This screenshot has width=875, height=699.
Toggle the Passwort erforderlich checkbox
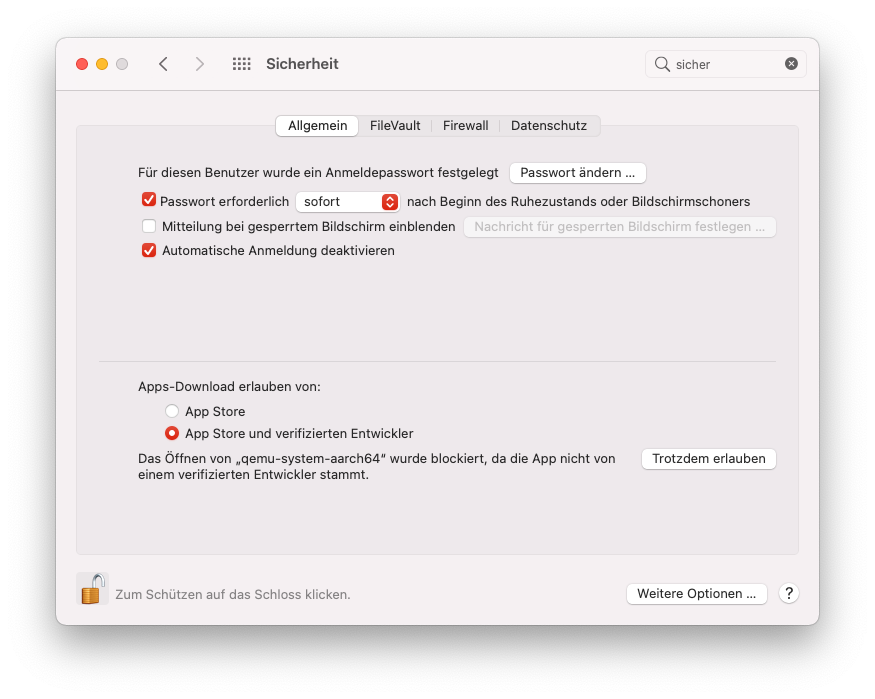pos(149,200)
